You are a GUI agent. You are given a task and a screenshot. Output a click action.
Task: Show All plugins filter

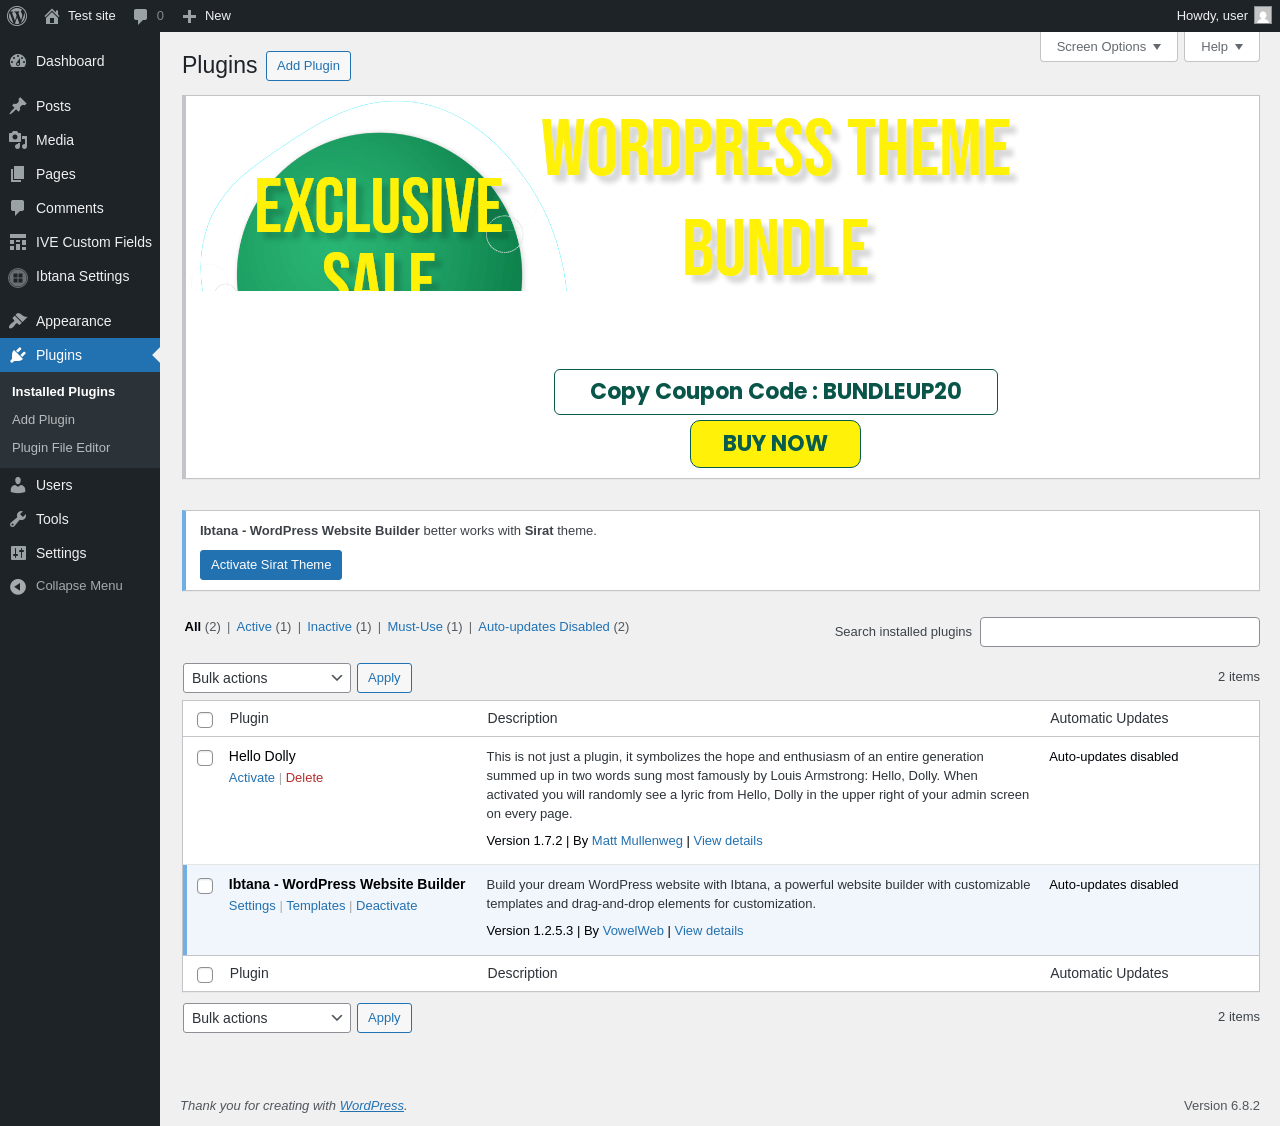point(193,627)
